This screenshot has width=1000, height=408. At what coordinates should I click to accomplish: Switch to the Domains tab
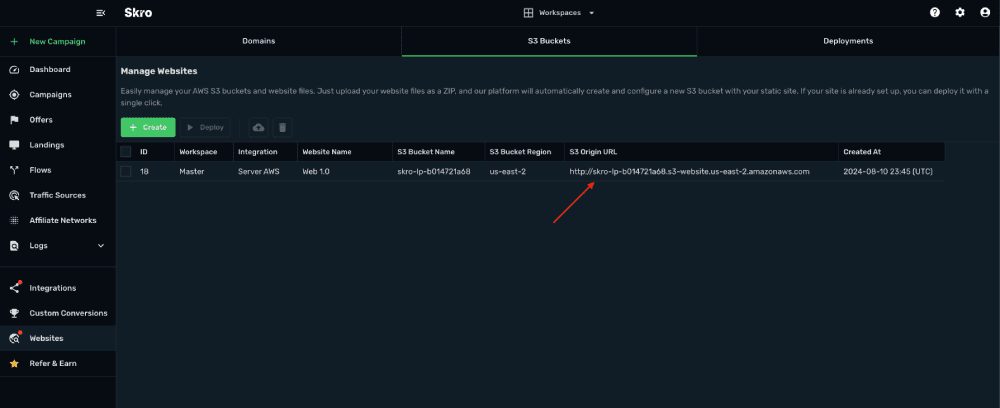[x=258, y=41]
